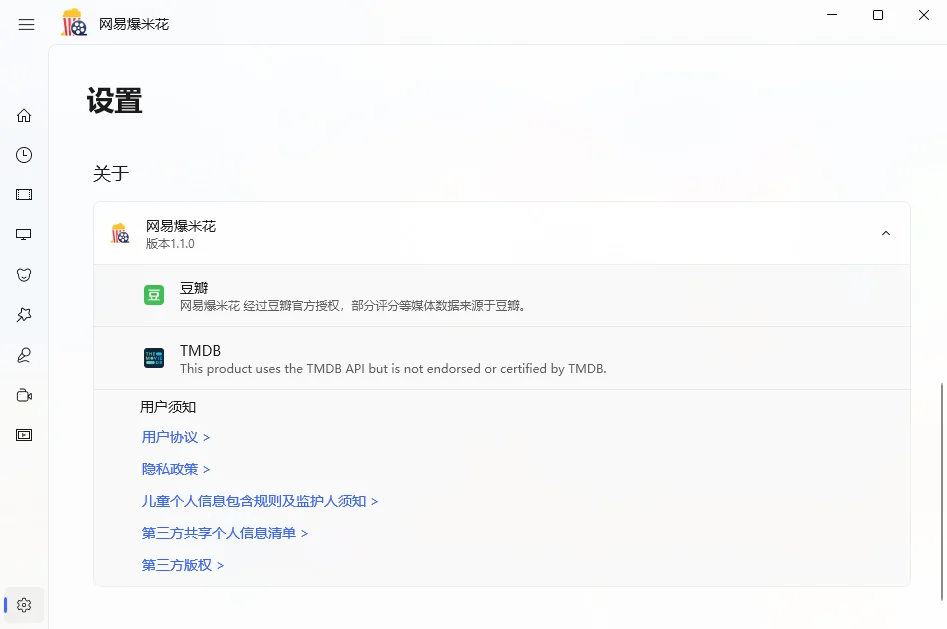This screenshot has height=629, width=947.
Task: Click the TMDB logo icon
Action: click(154, 358)
